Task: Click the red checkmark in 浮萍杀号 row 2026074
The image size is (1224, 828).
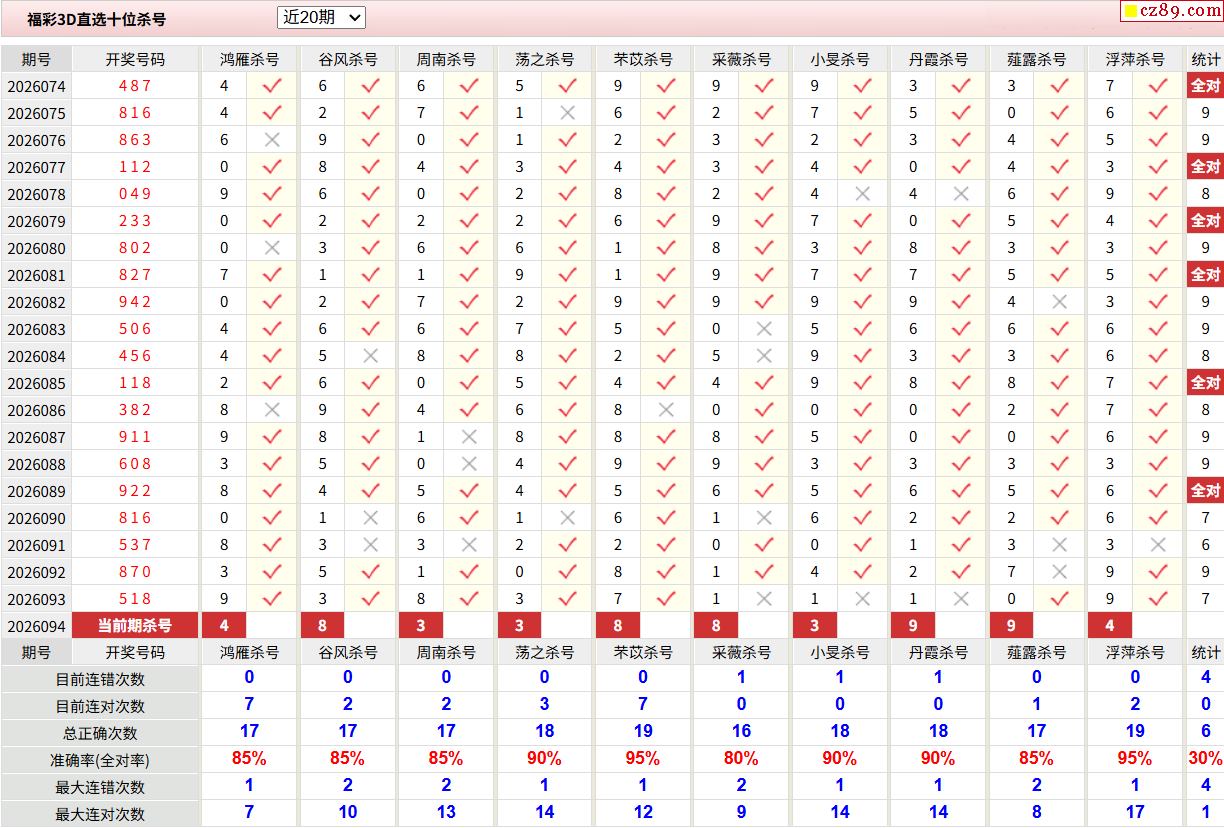Action: [x=1157, y=86]
